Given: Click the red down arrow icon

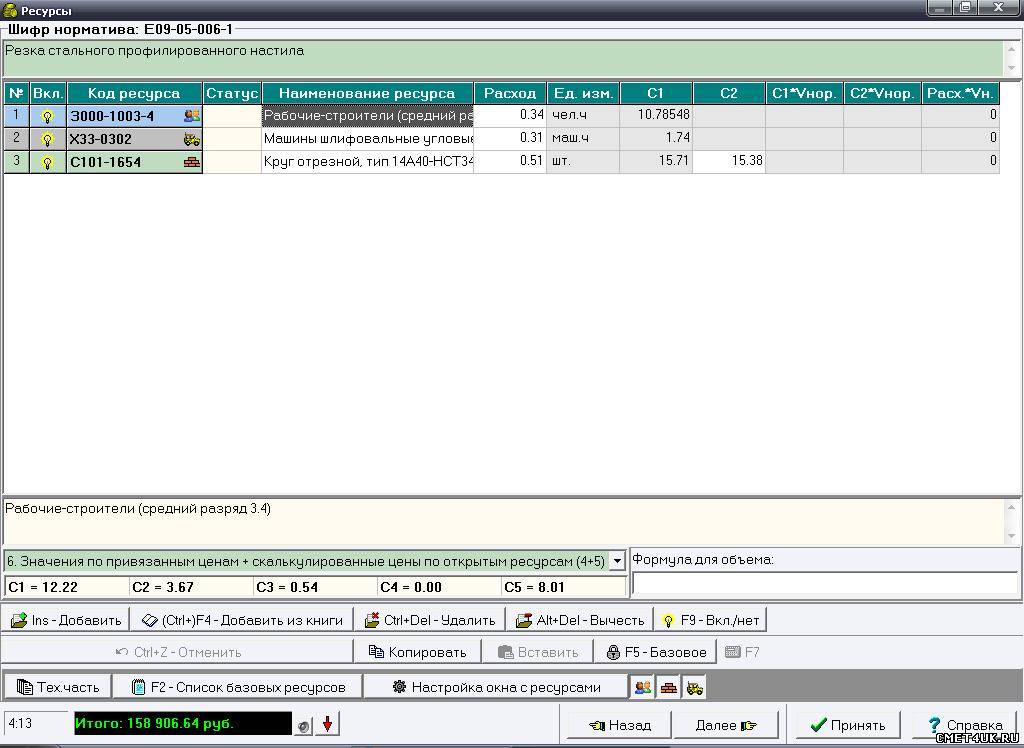Looking at the screenshot, I should click(x=327, y=725).
